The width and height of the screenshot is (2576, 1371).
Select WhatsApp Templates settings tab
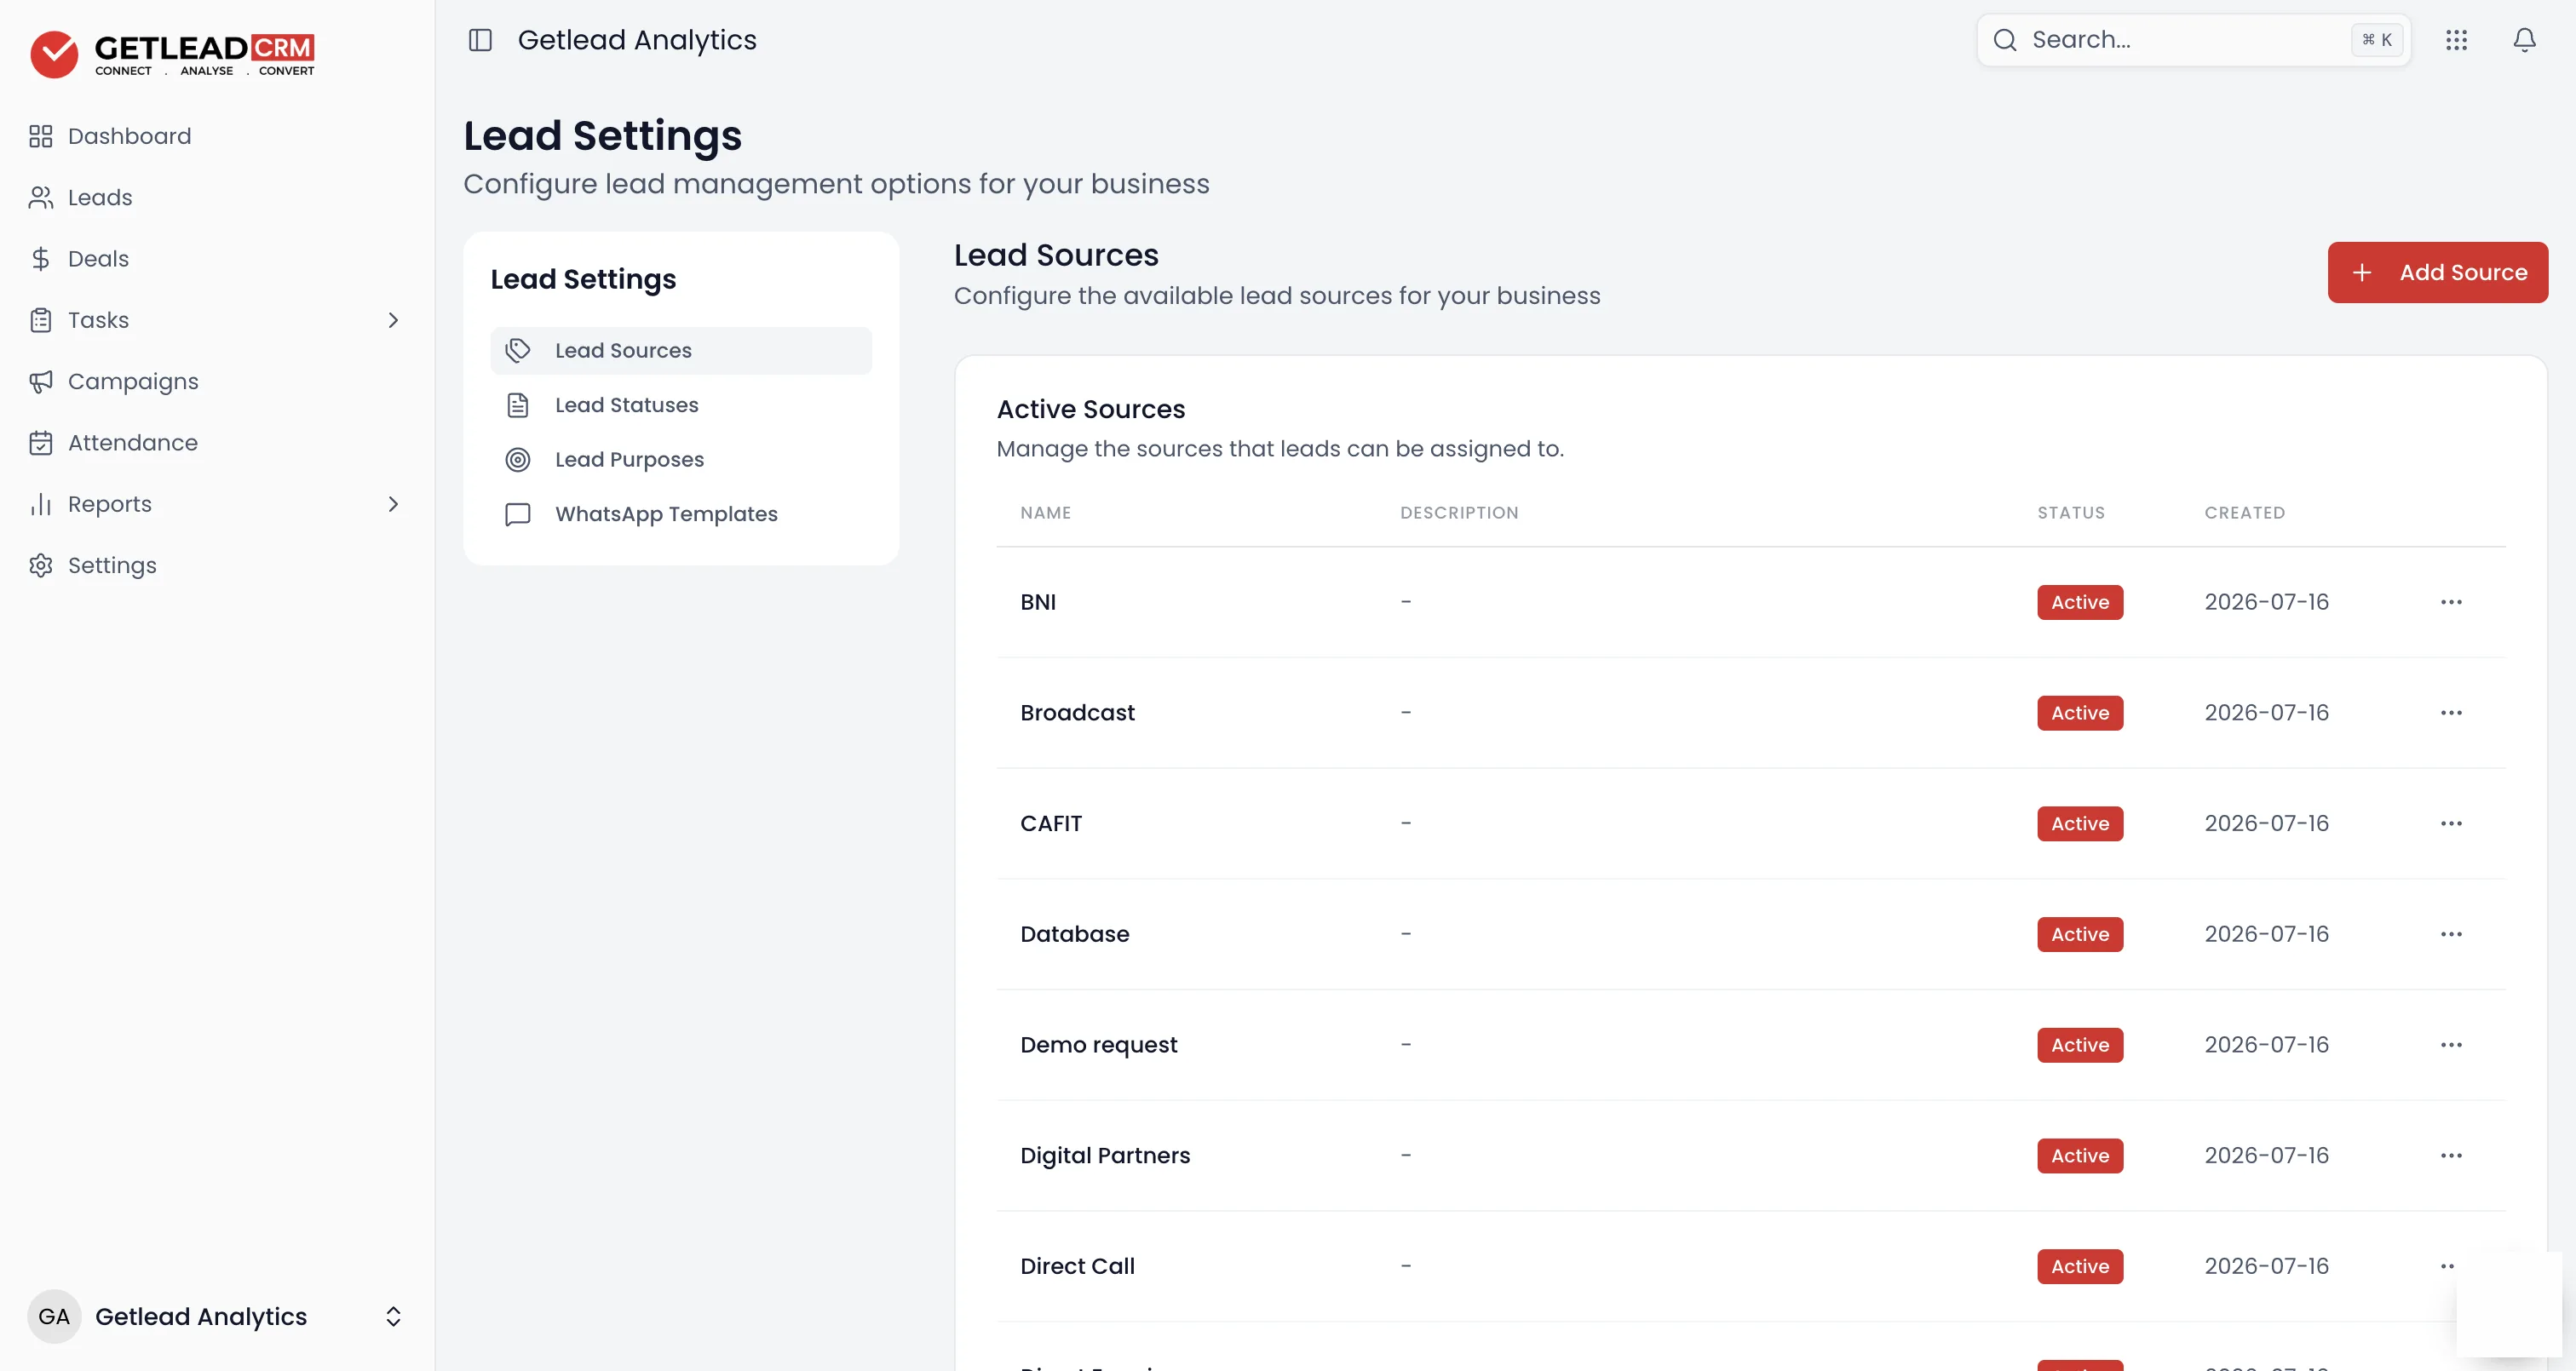[x=681, y=514]
